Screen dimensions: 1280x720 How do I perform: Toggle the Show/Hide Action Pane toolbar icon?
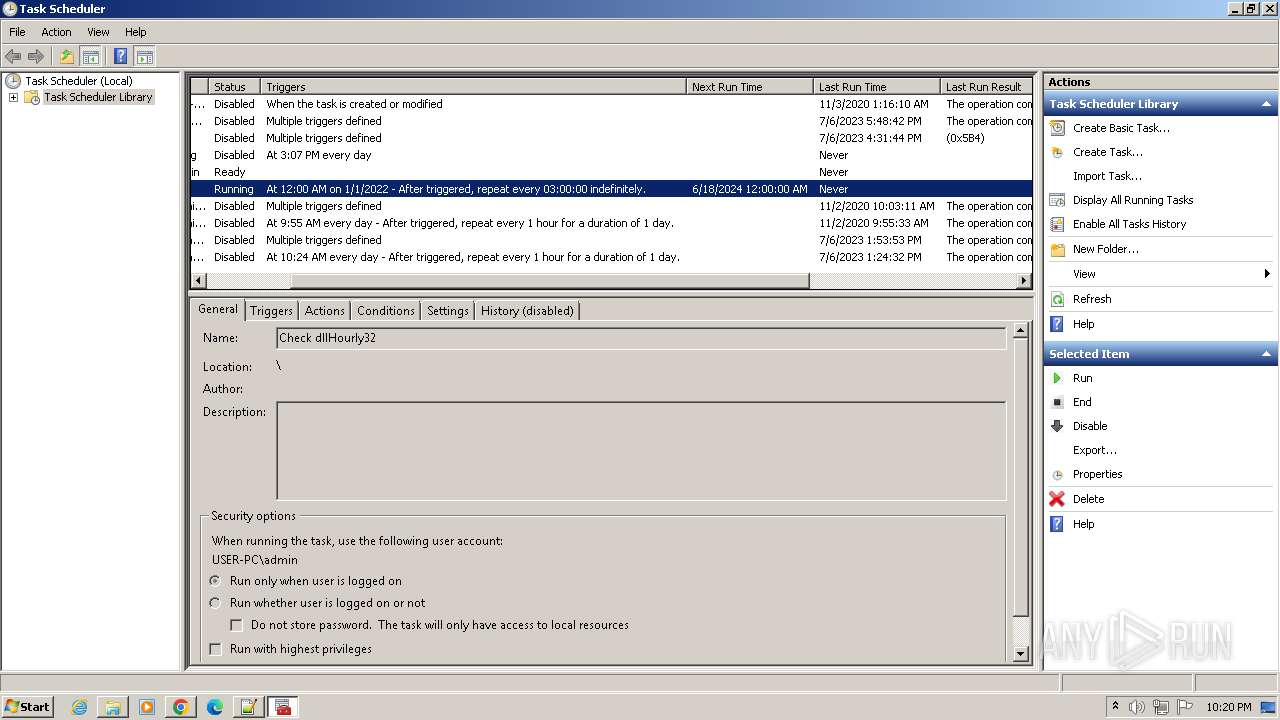pos(145,57)
